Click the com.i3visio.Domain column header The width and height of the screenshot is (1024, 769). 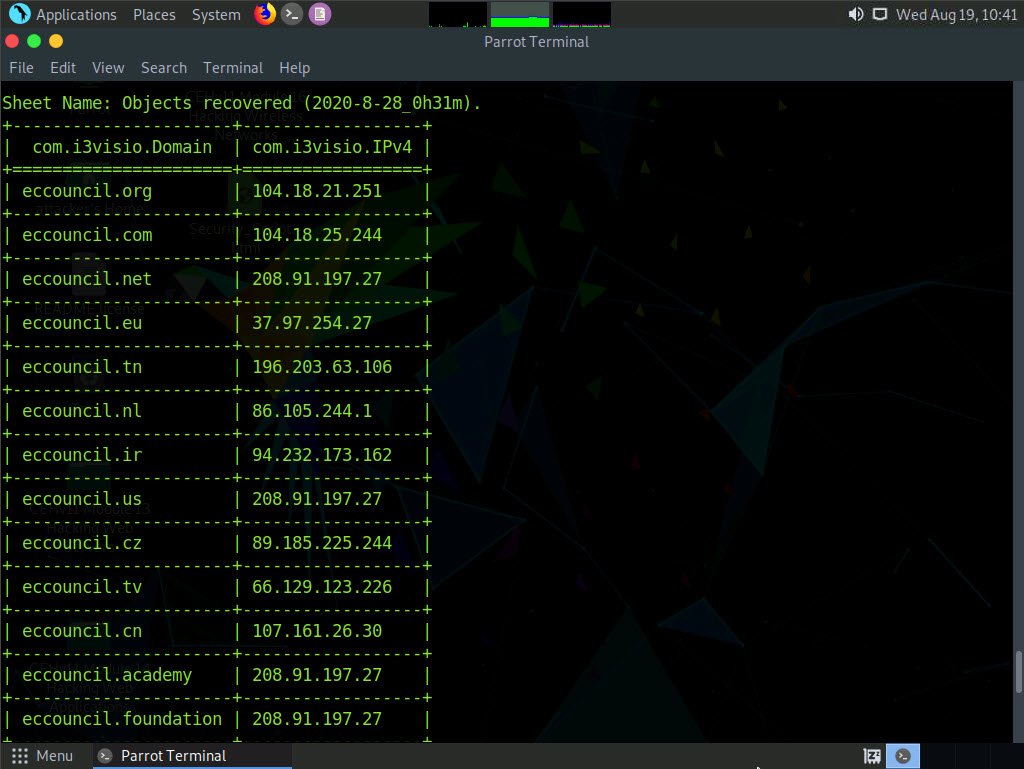click(122, 148)
